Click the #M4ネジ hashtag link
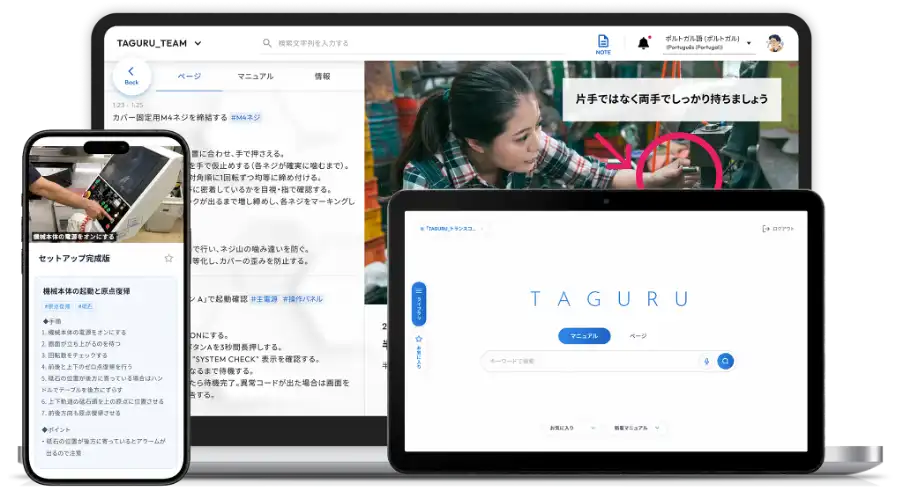 pyautogui.click(x=246, y=118)
